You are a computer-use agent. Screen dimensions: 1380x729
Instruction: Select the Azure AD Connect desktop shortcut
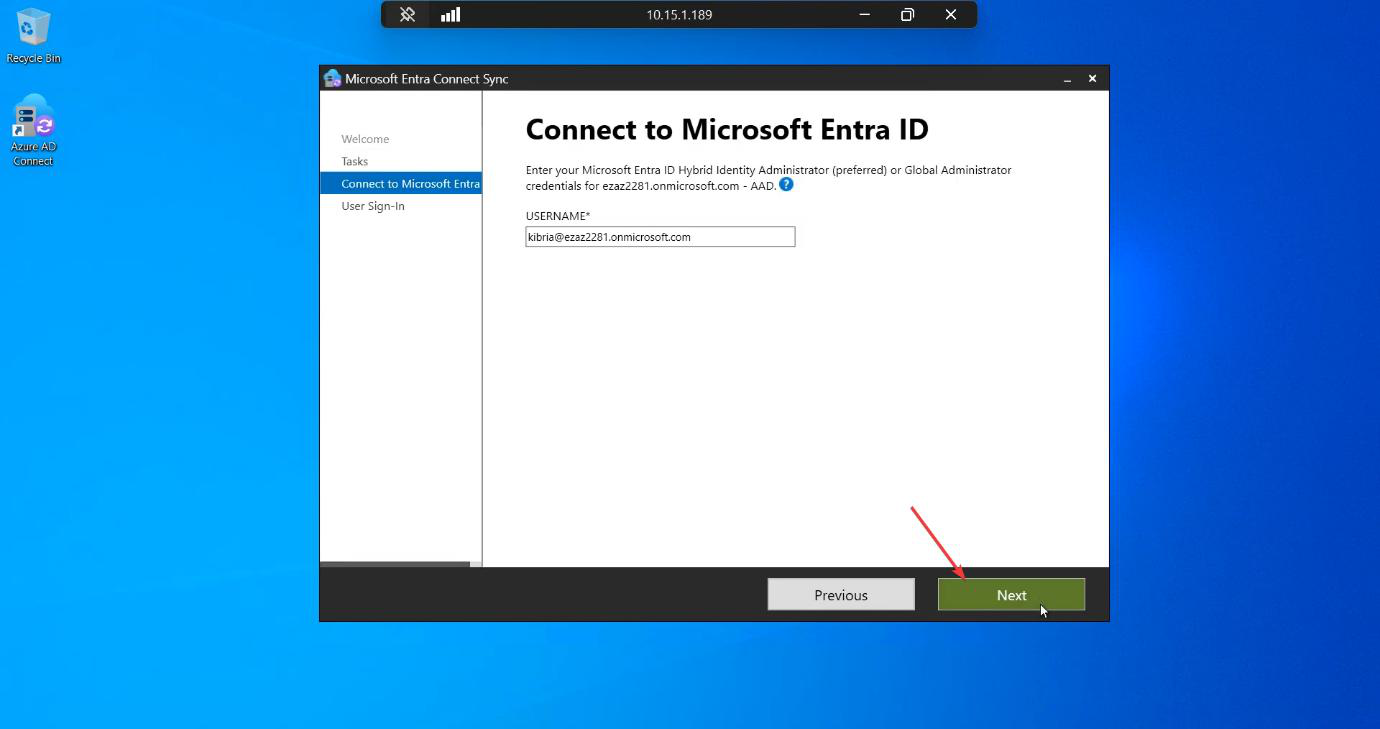pyautogui.click(x=33, y=131)
